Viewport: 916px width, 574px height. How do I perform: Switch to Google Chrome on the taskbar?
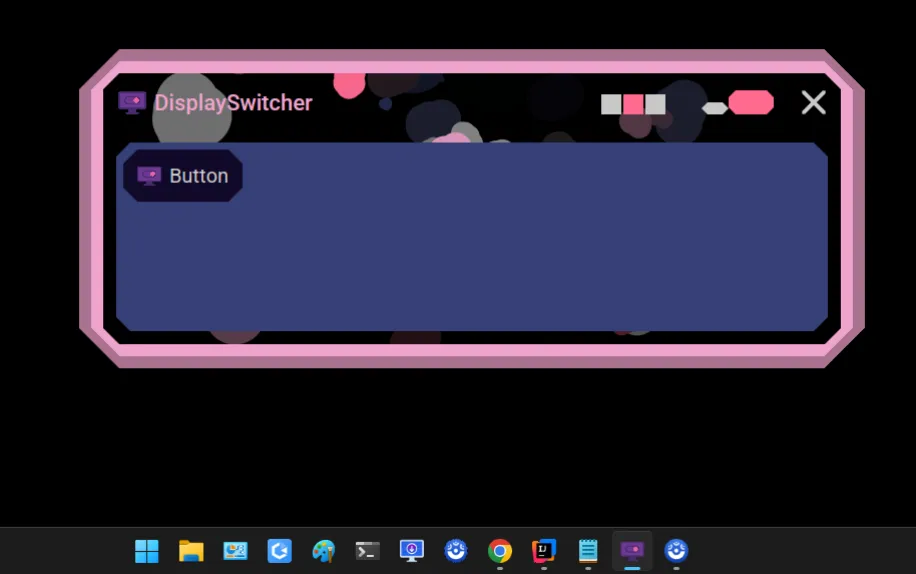pyautogui.click(x=500, y=551)
